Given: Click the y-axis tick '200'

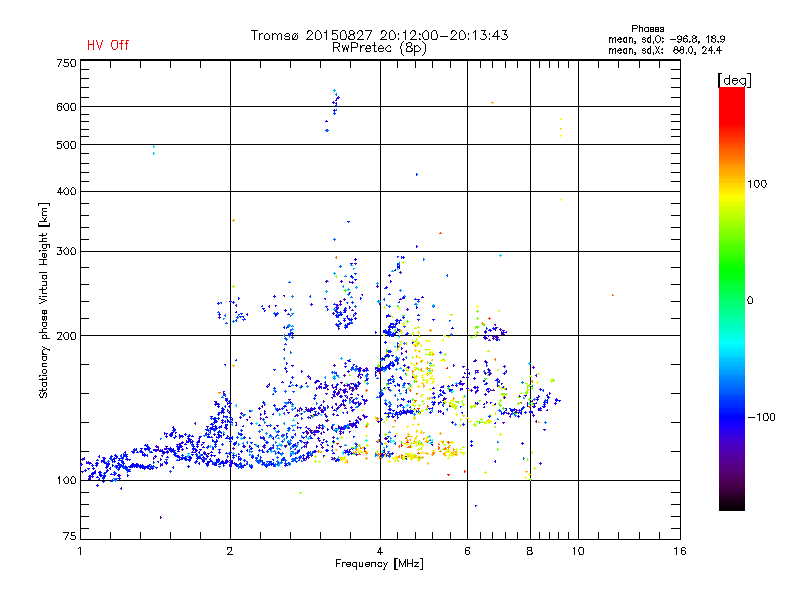Looking at the screenshot, I should pyautogui.click(x=66, y=336).
